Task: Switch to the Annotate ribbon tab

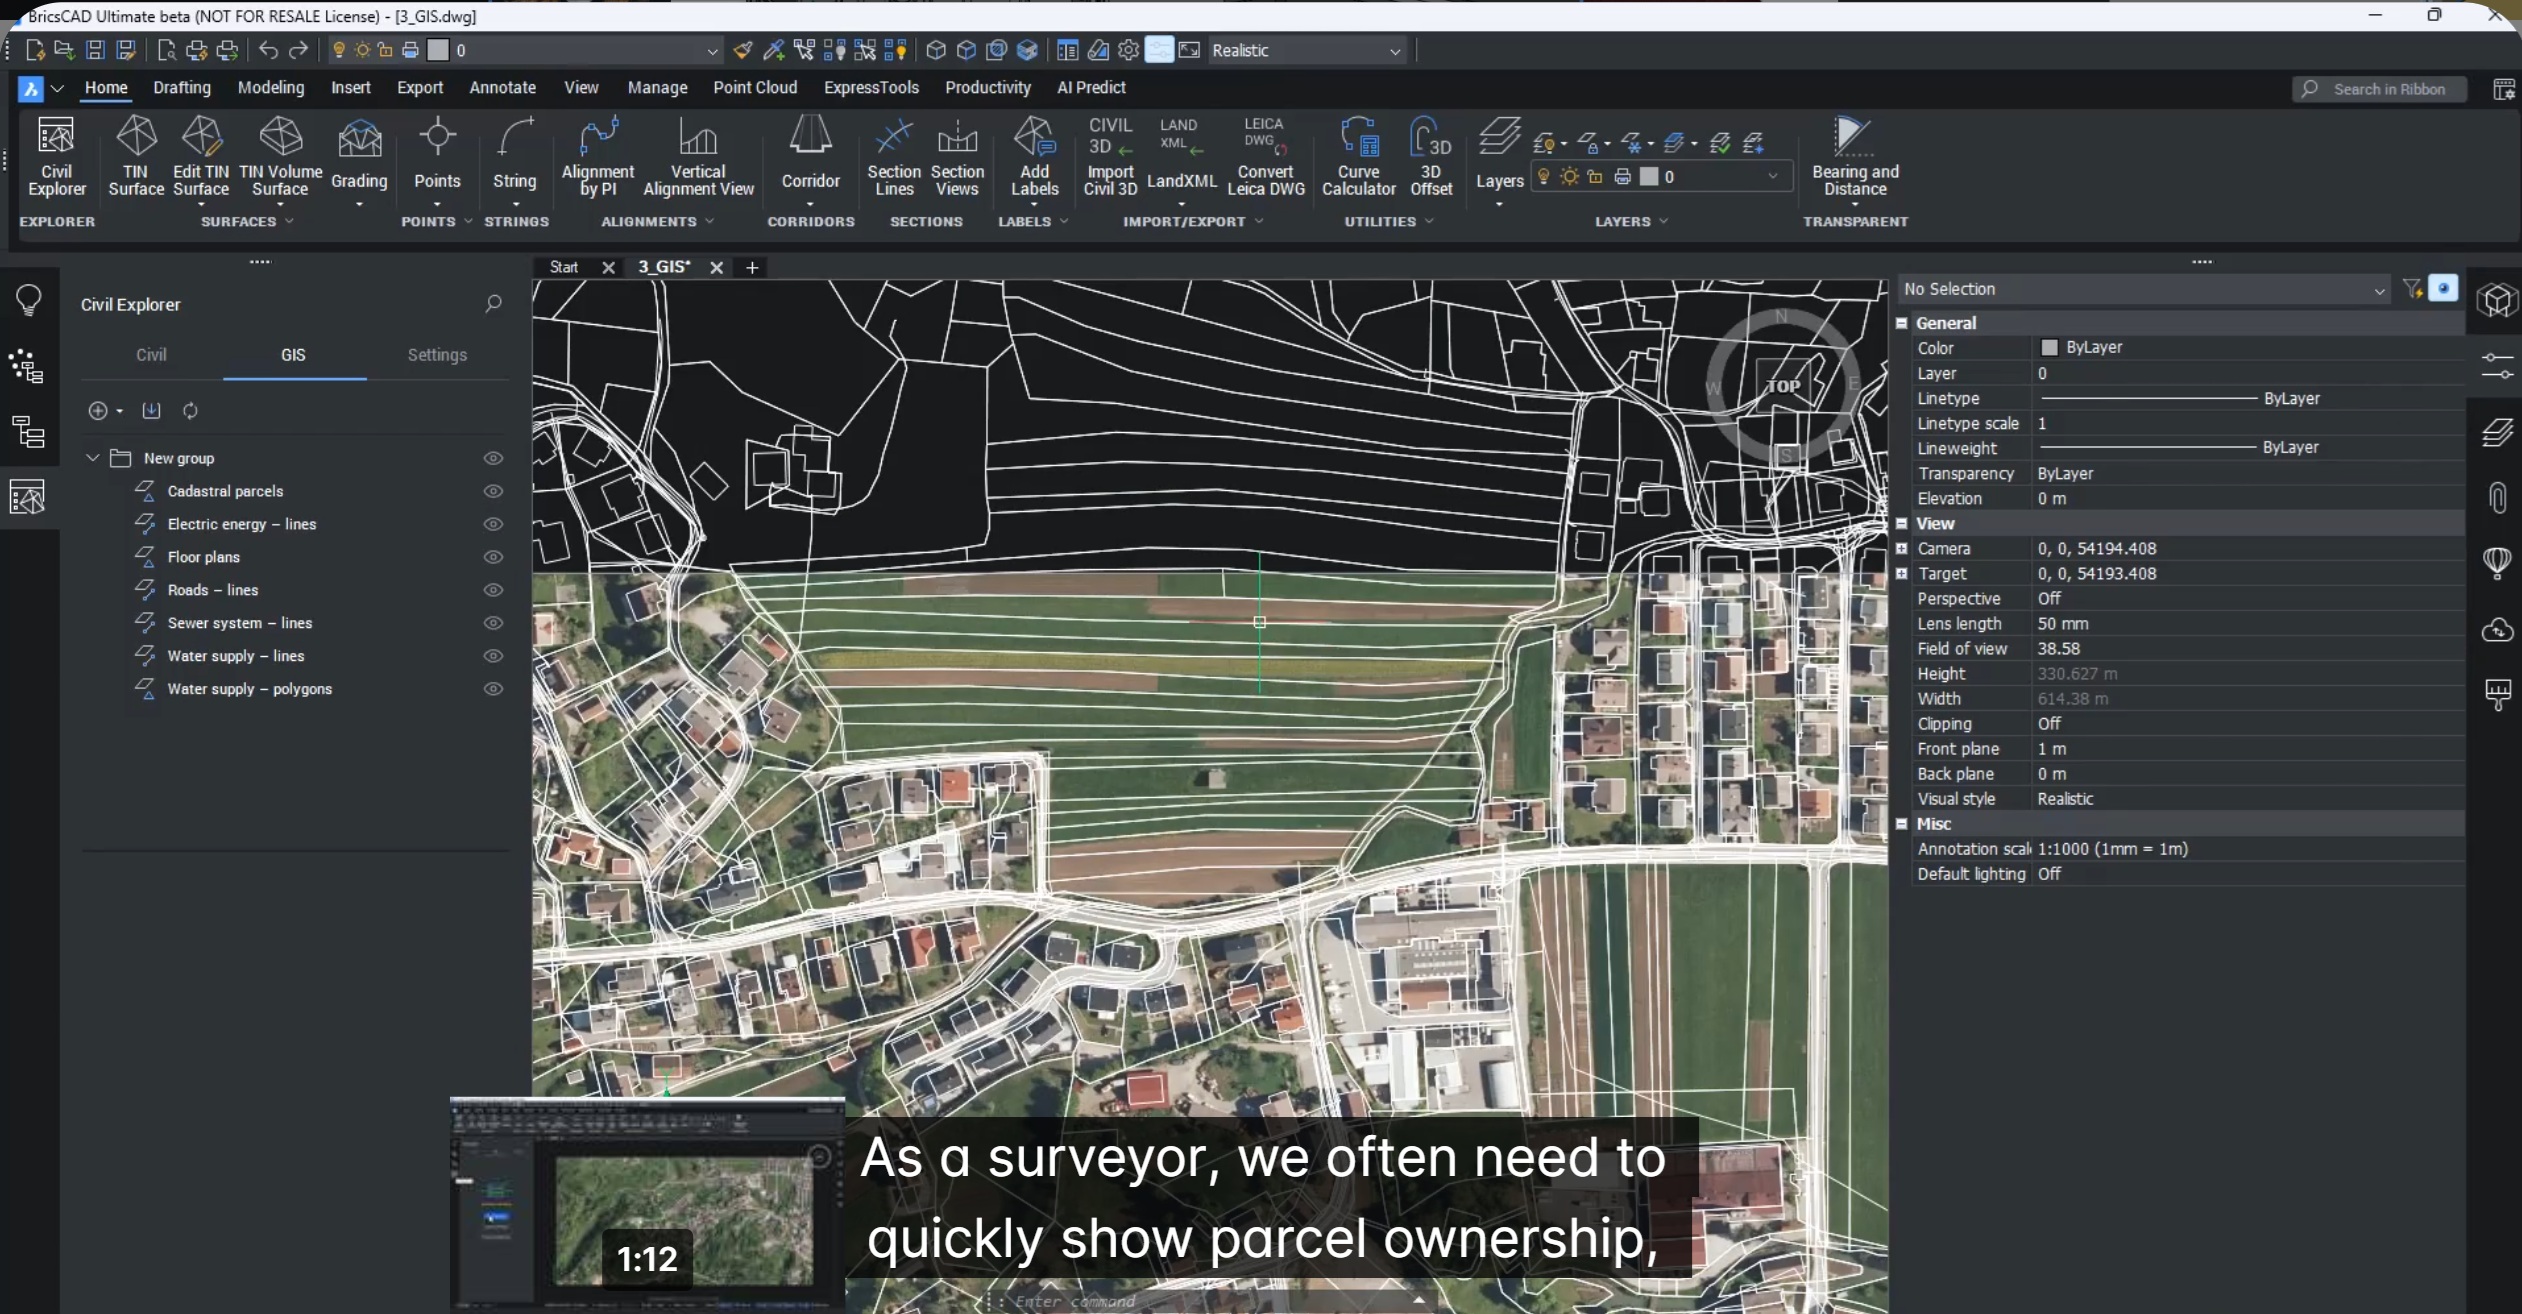Action: (x=502, y=88)
